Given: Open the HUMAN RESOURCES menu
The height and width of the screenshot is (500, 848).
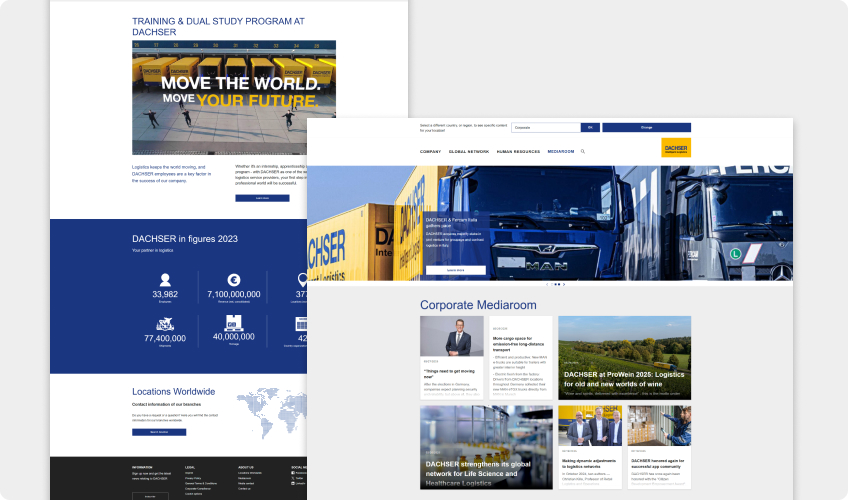Looking at the screenshot, I should click(518, 151).
